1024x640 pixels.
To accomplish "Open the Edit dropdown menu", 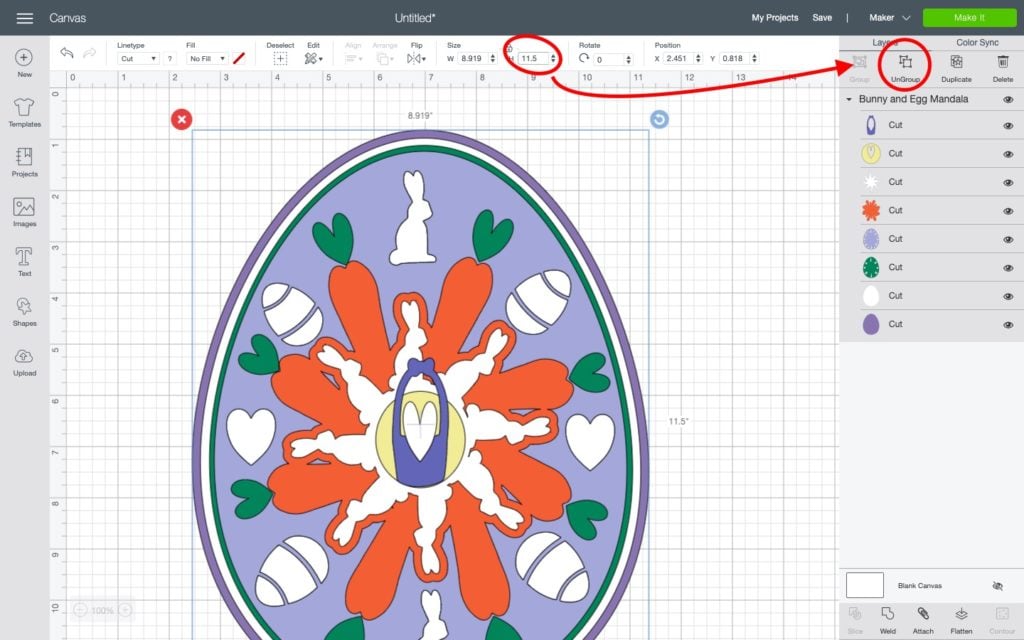I will [x=313, y=59].
